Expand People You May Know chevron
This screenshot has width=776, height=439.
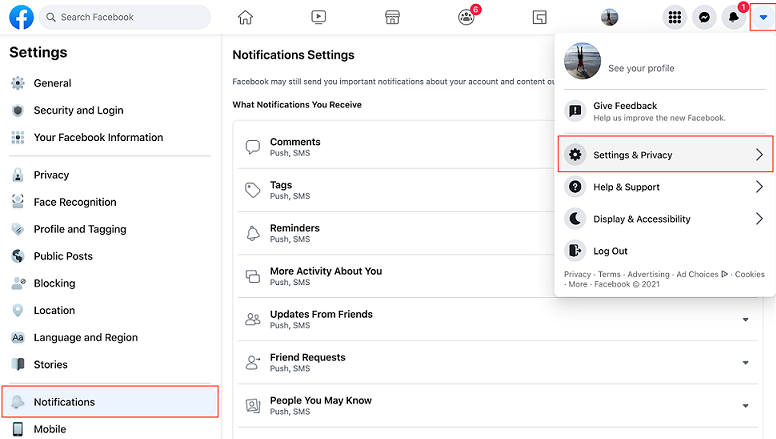[745, 406]
